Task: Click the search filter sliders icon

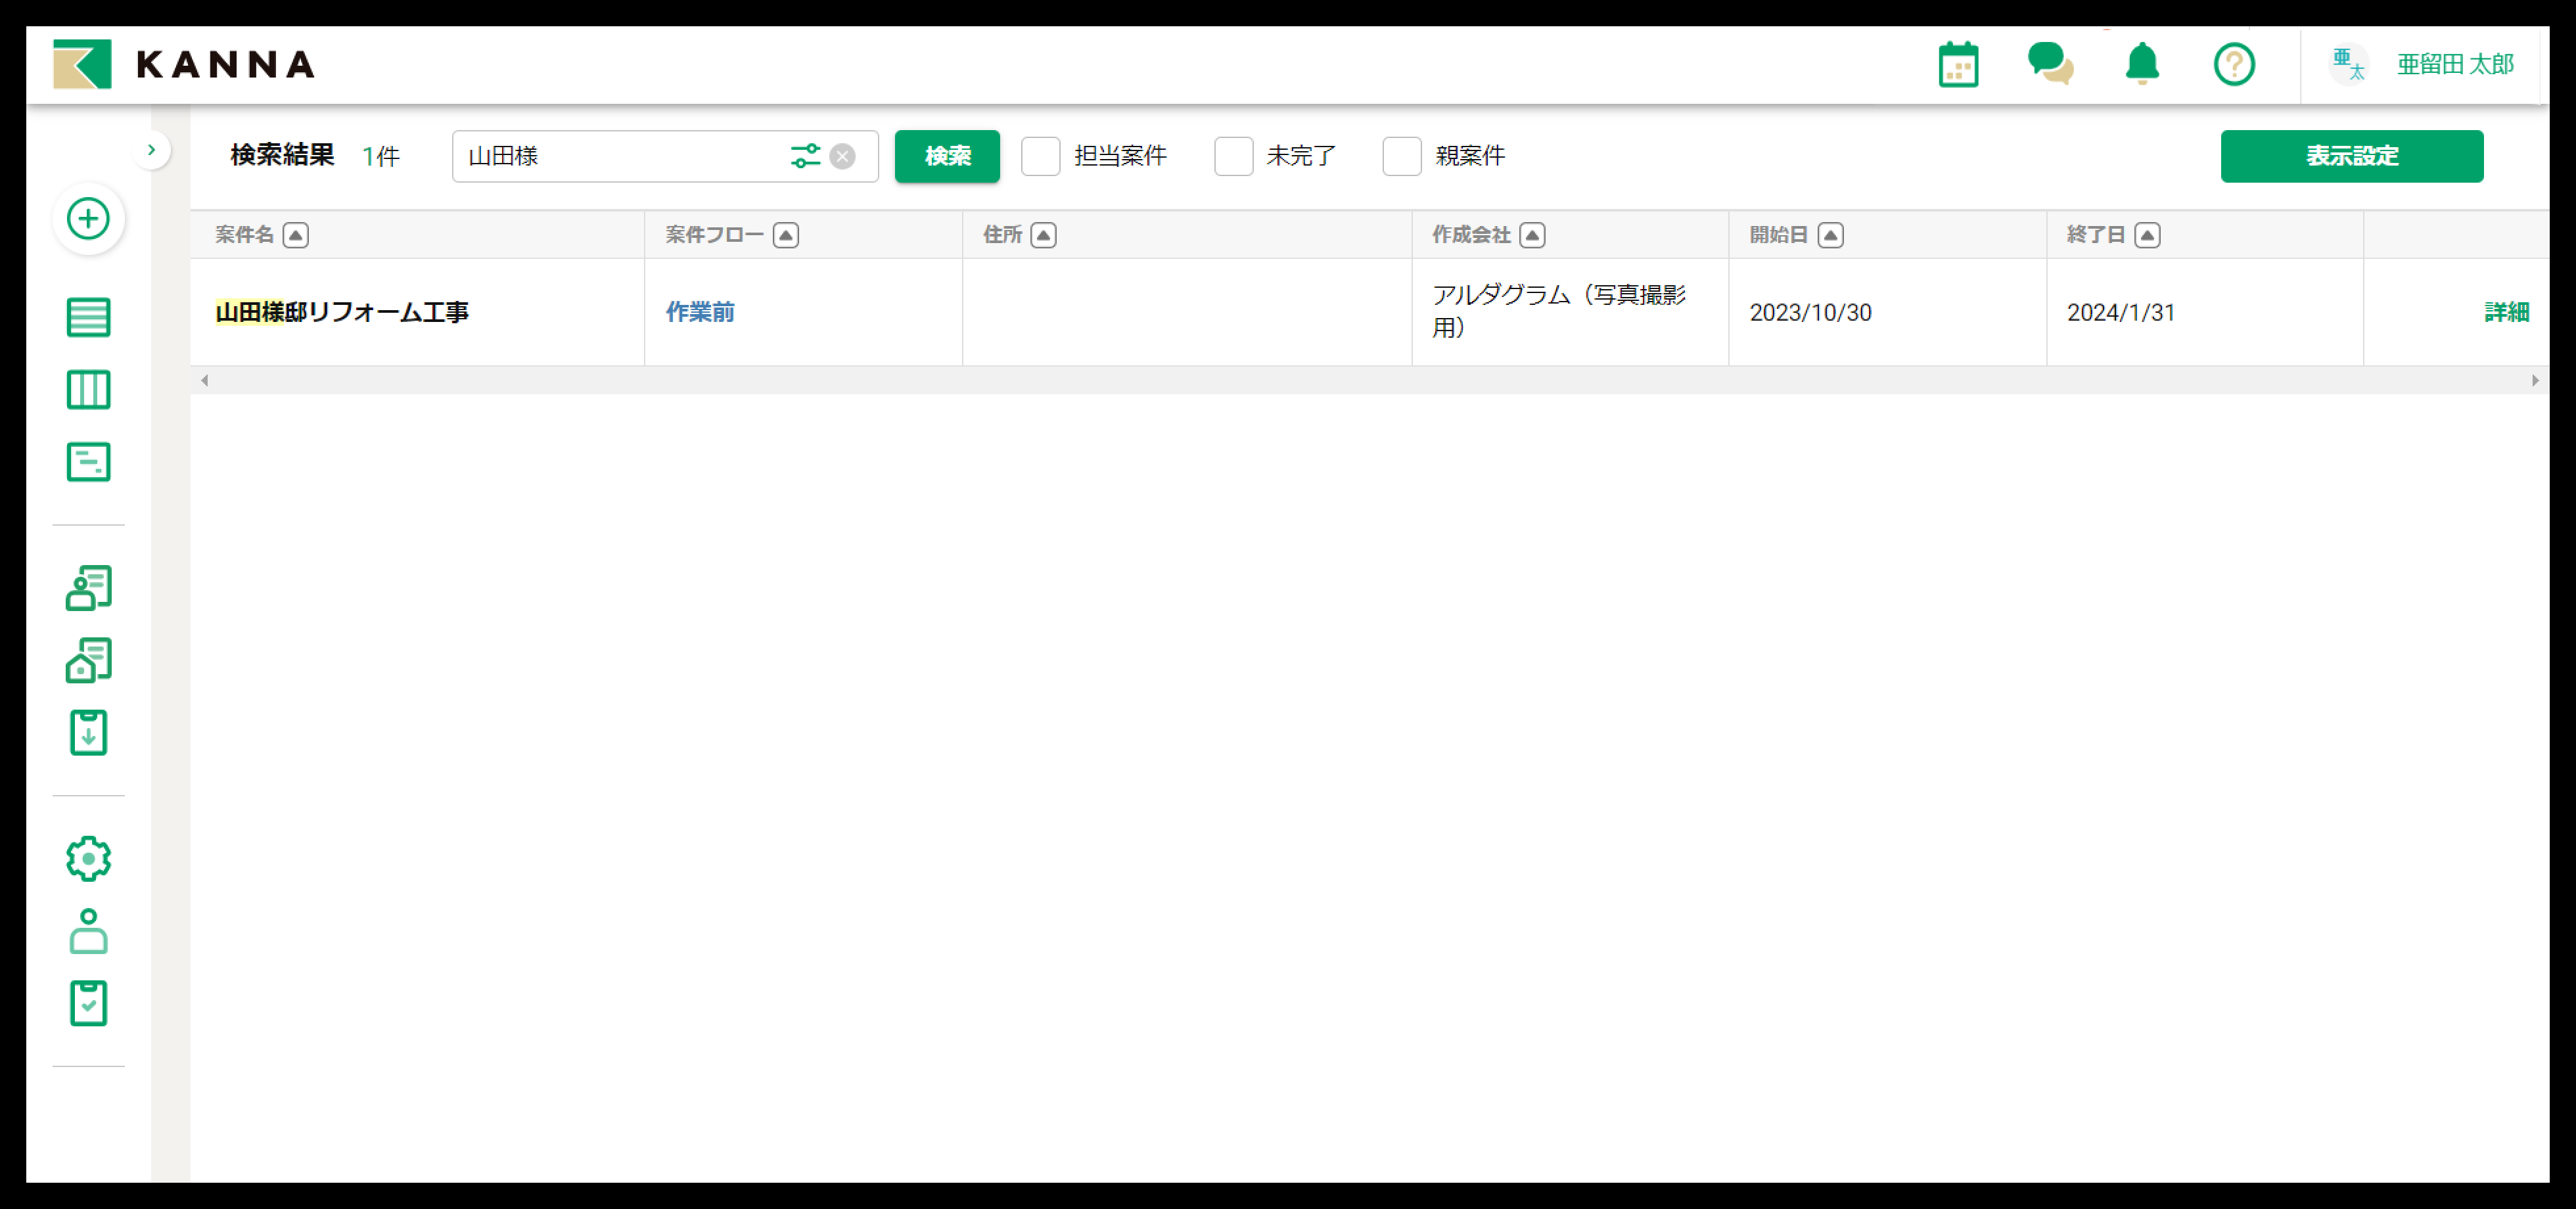Action: coord(804,156)
